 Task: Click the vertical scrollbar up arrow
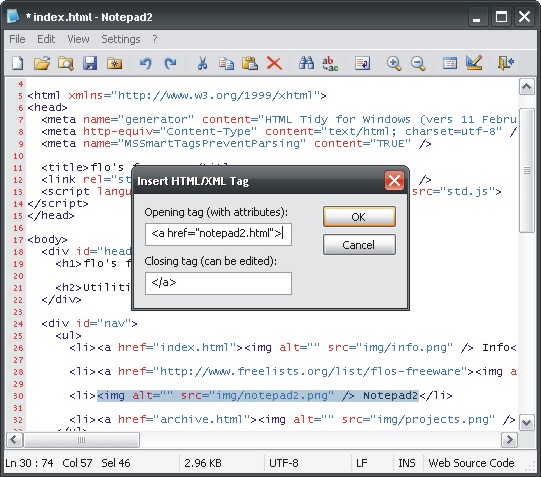coord(527,87)
